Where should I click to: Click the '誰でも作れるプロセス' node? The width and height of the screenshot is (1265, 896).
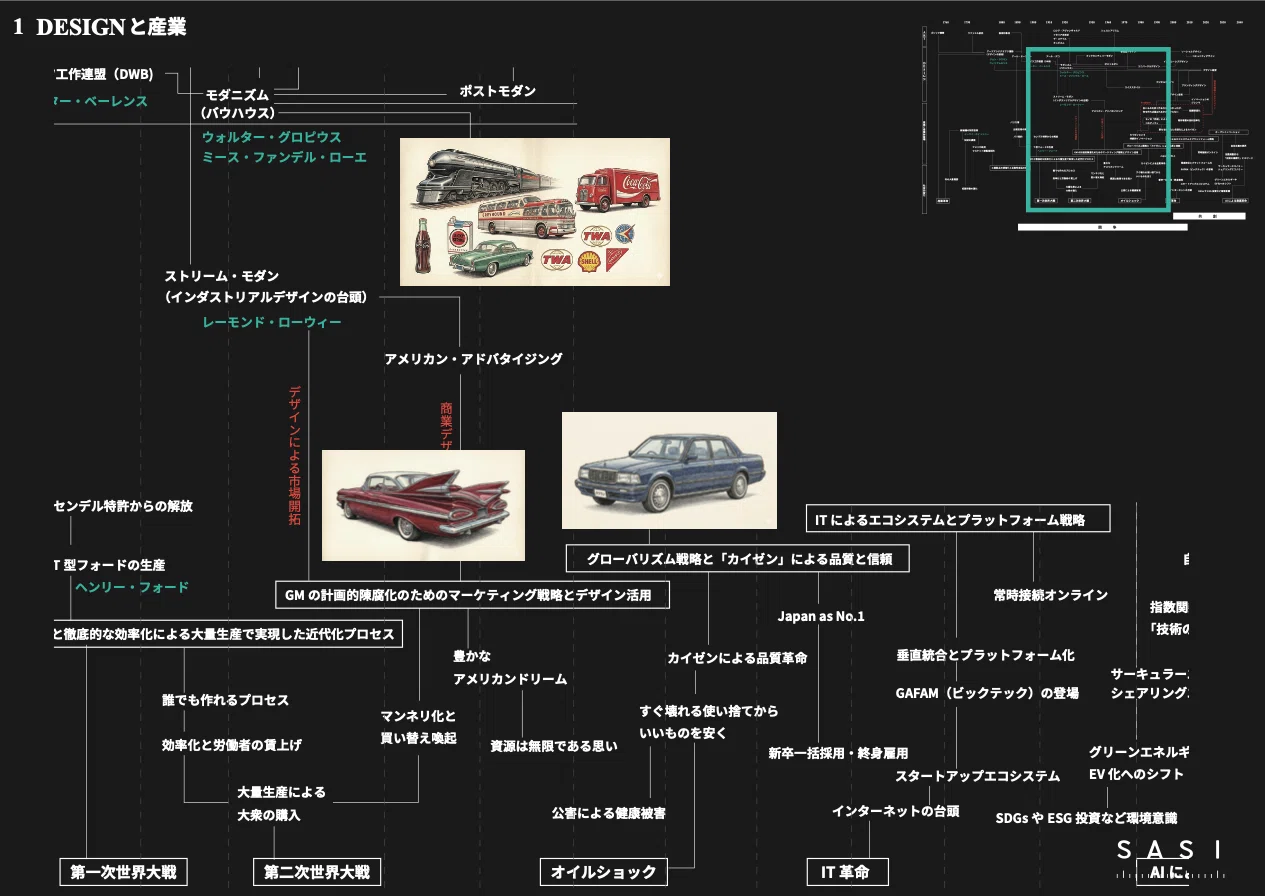[x=225, y=700]
